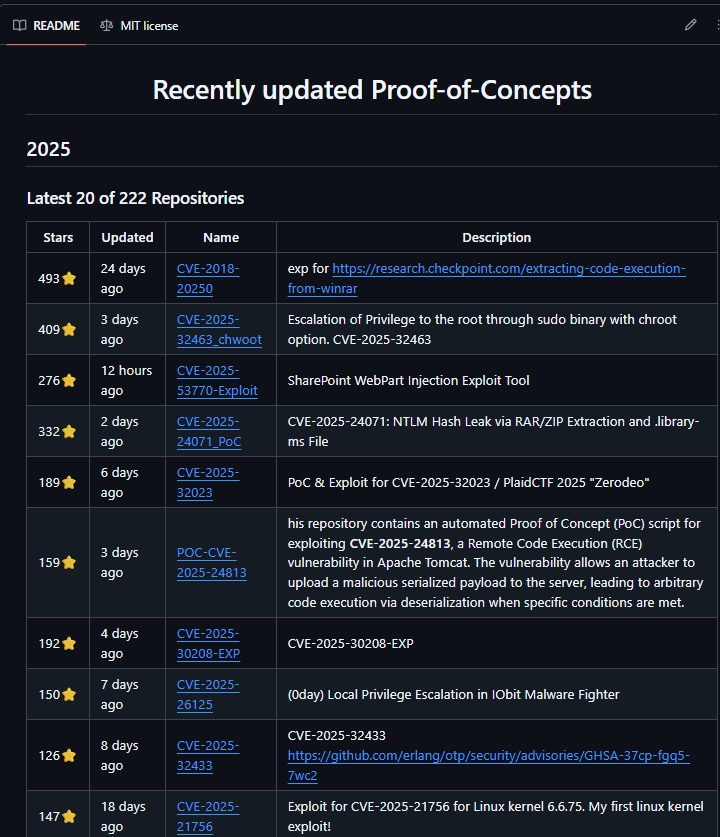Click the star icon next to 409
The image size is (720, 837).
tap(69, 329)
